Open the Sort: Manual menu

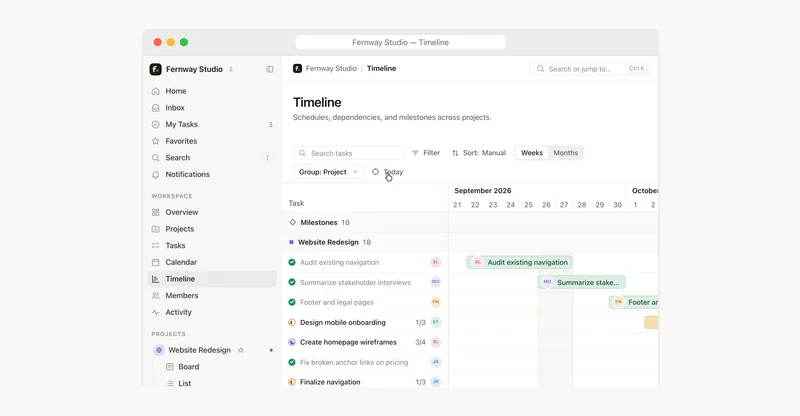coord(479,153)
